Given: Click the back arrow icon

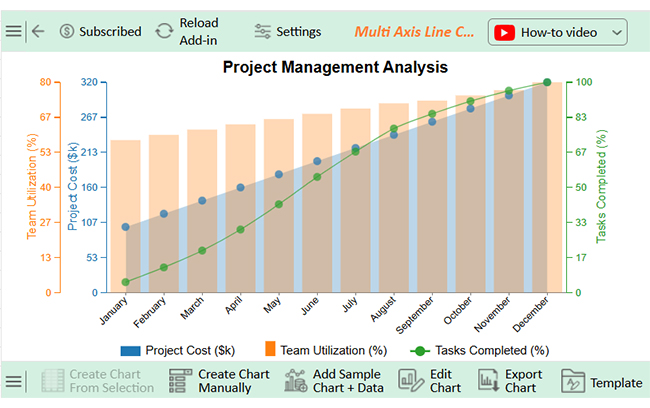Looking at the screenshot, I should [38, 31].
